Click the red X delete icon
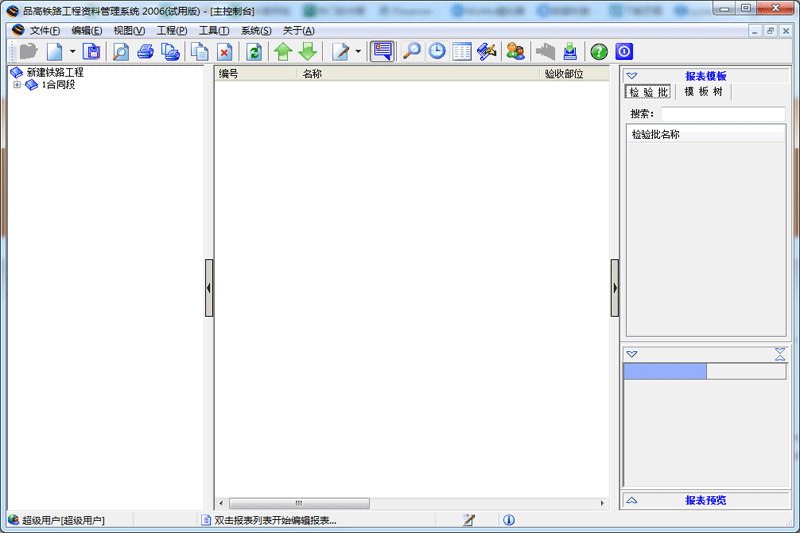The height and width of the screenshot is (533, 800). 225,52
